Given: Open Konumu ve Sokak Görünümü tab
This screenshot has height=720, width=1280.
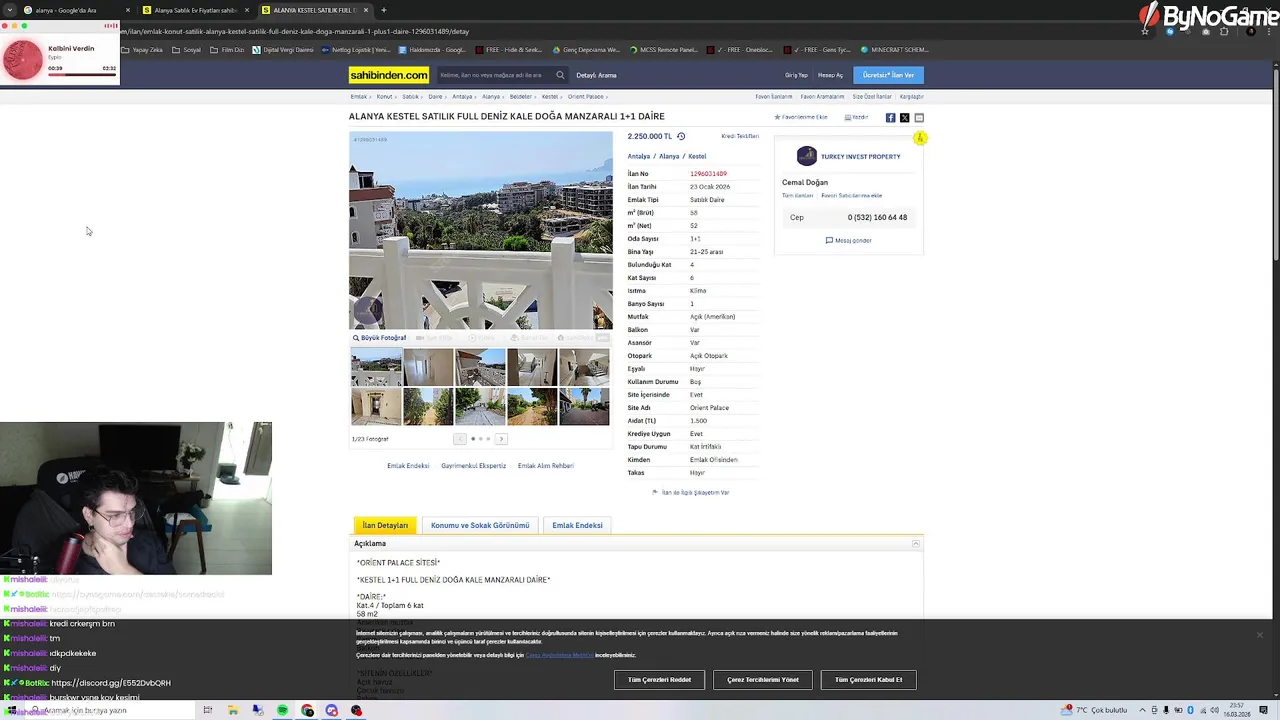Looking at the screenshot, I should point(480,525).
